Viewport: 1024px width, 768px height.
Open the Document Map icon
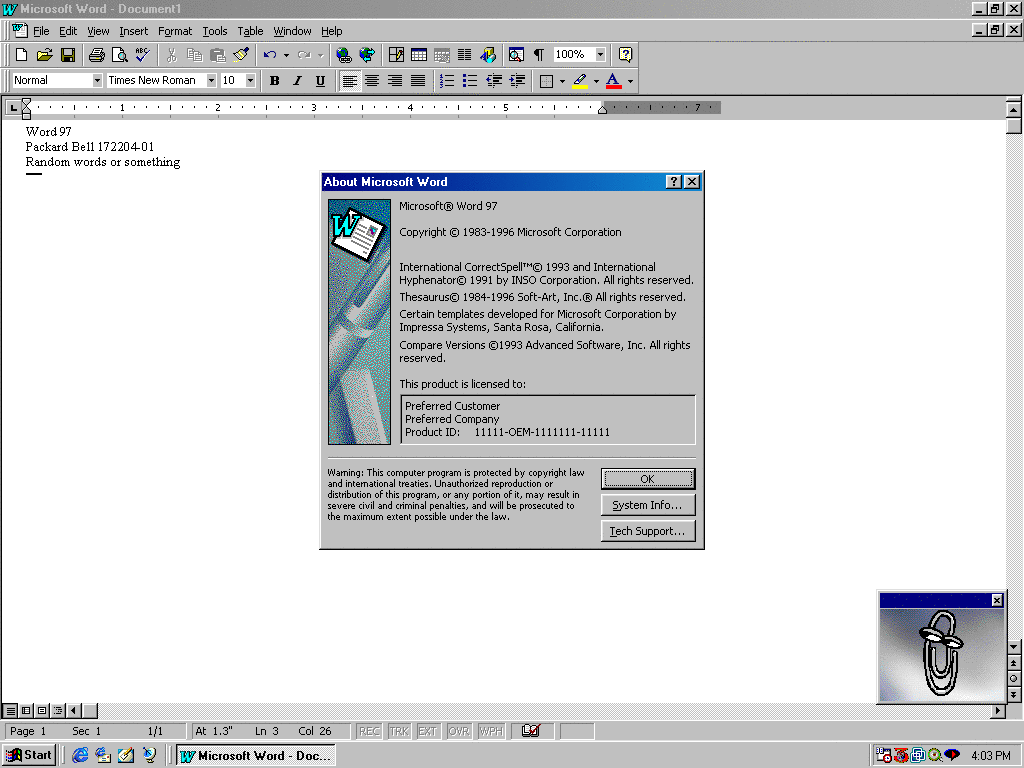515,55
